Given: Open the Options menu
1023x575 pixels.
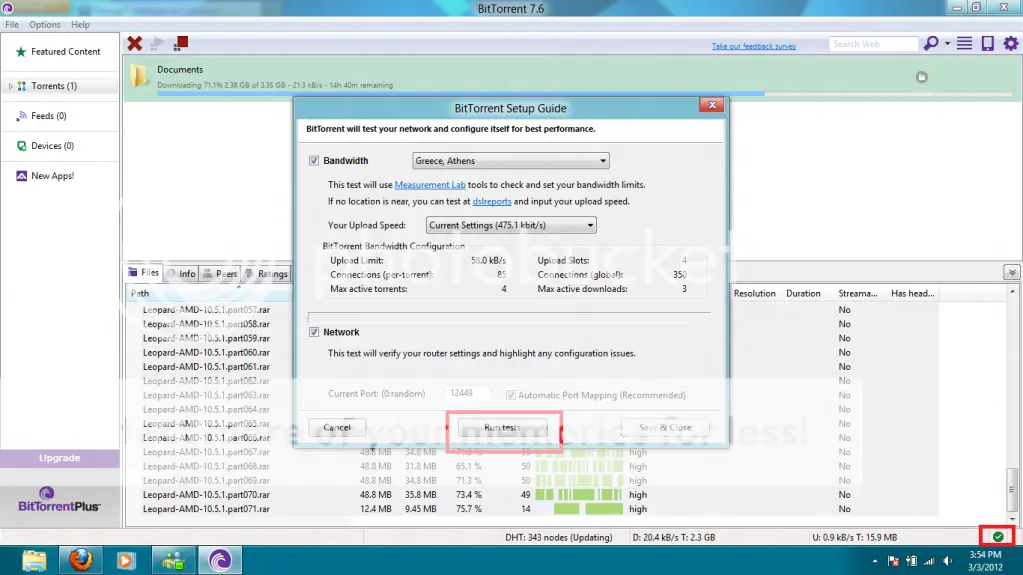Looking at the screenshot, I should [44, 25].
